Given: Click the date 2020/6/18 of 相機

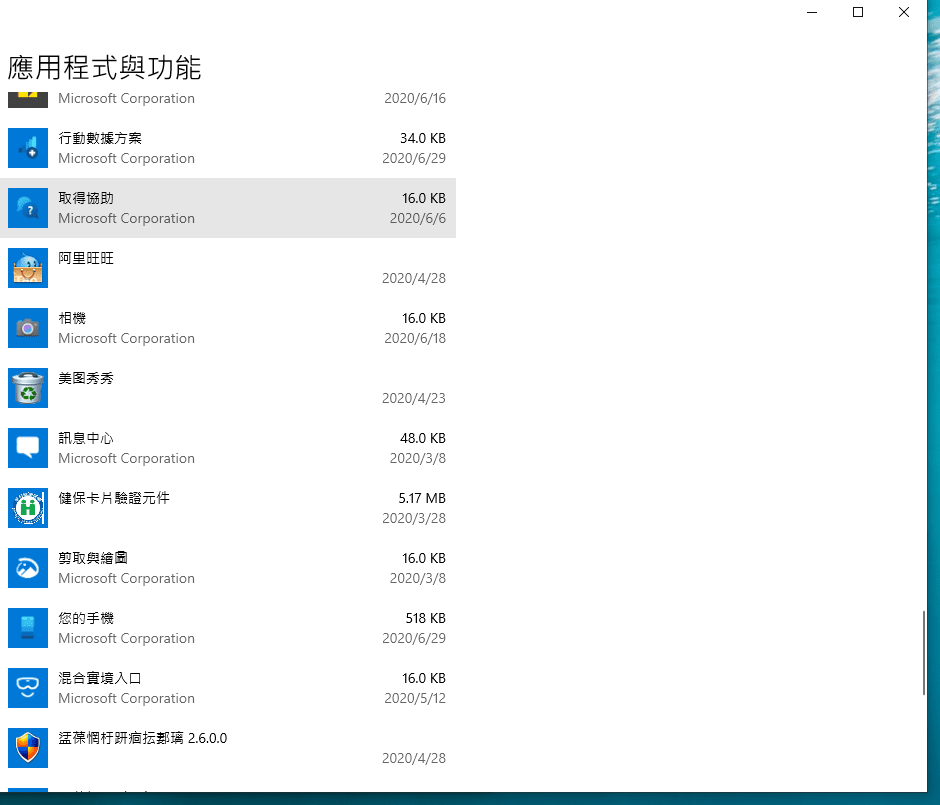Looking at the screenshot, I should pos(415,338).
